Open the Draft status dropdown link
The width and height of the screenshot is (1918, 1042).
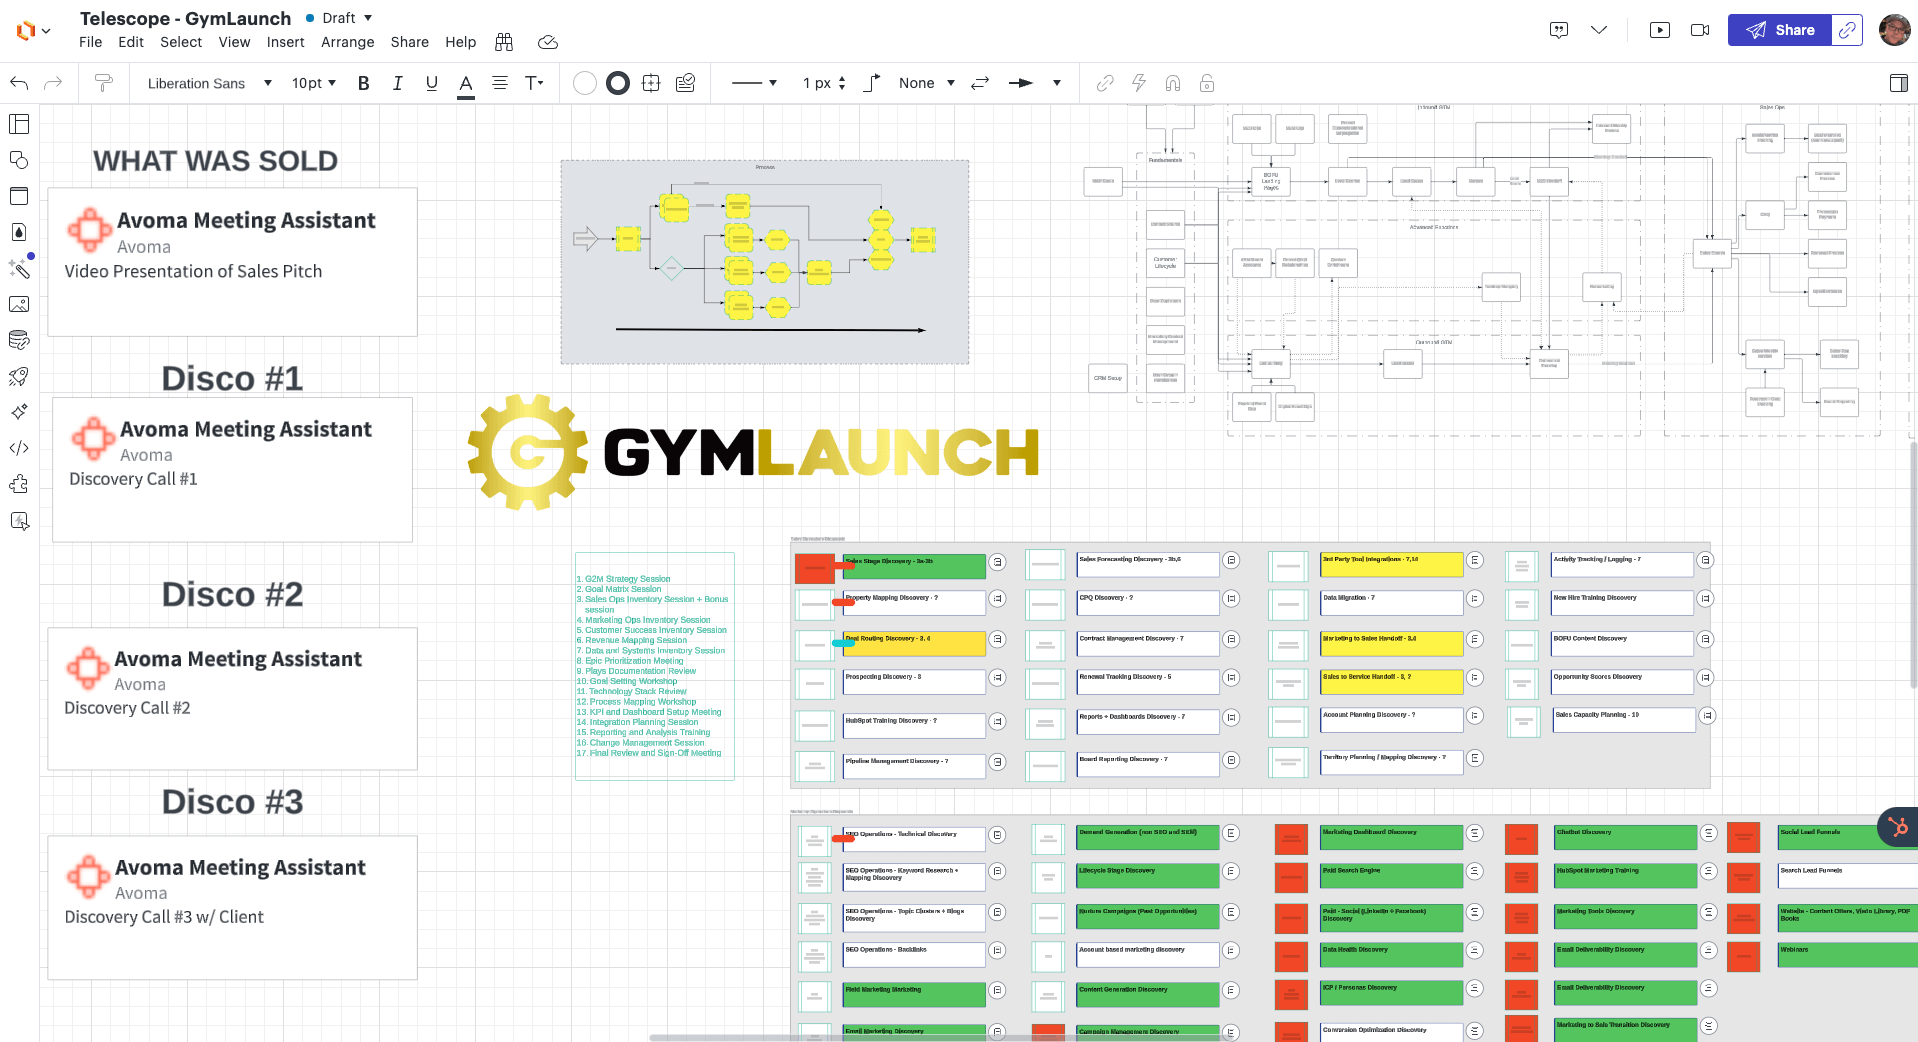pyautogui.click(x=342, y=18)
